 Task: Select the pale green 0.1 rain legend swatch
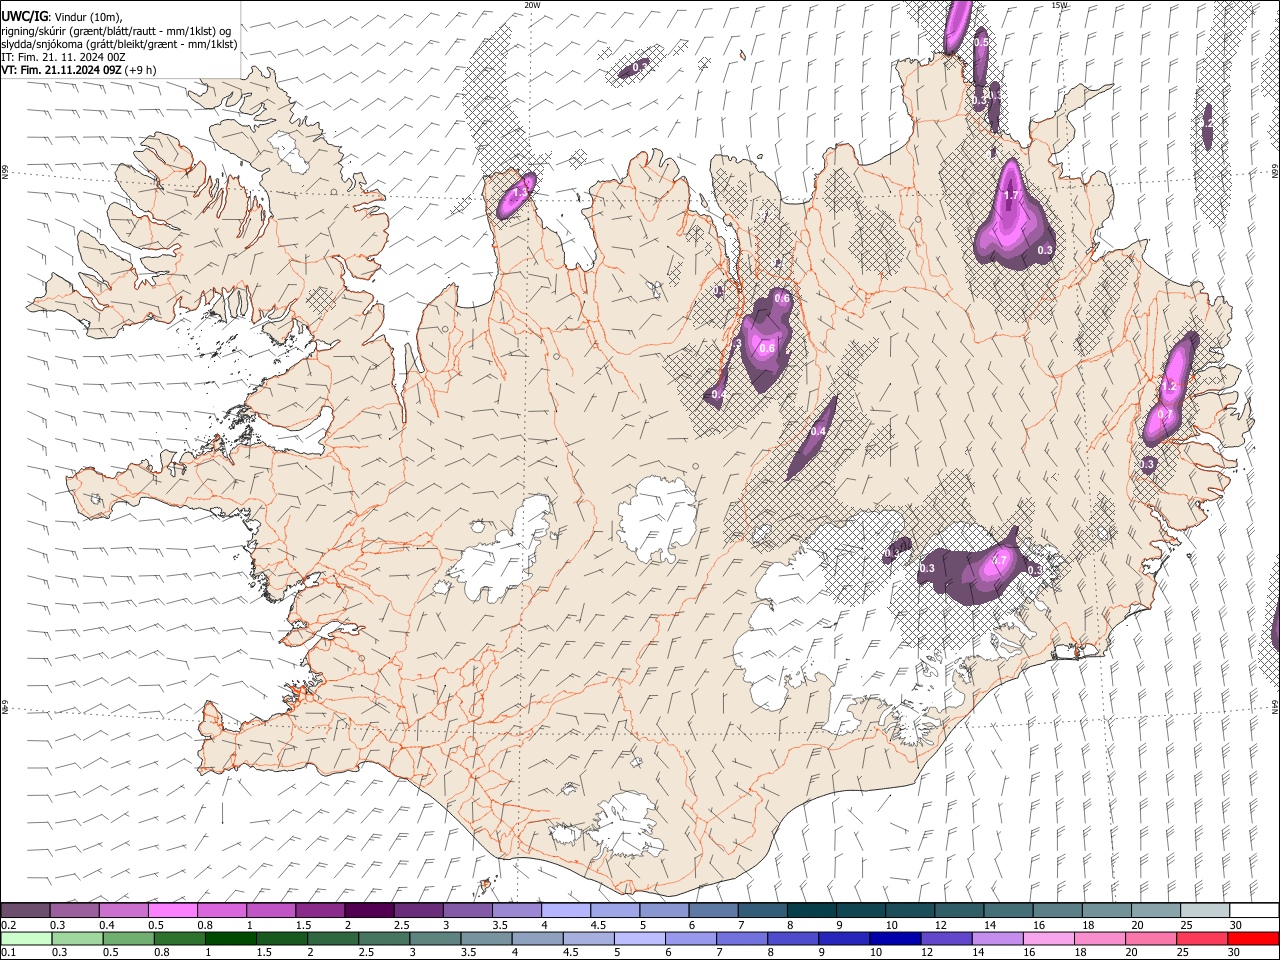27,938
